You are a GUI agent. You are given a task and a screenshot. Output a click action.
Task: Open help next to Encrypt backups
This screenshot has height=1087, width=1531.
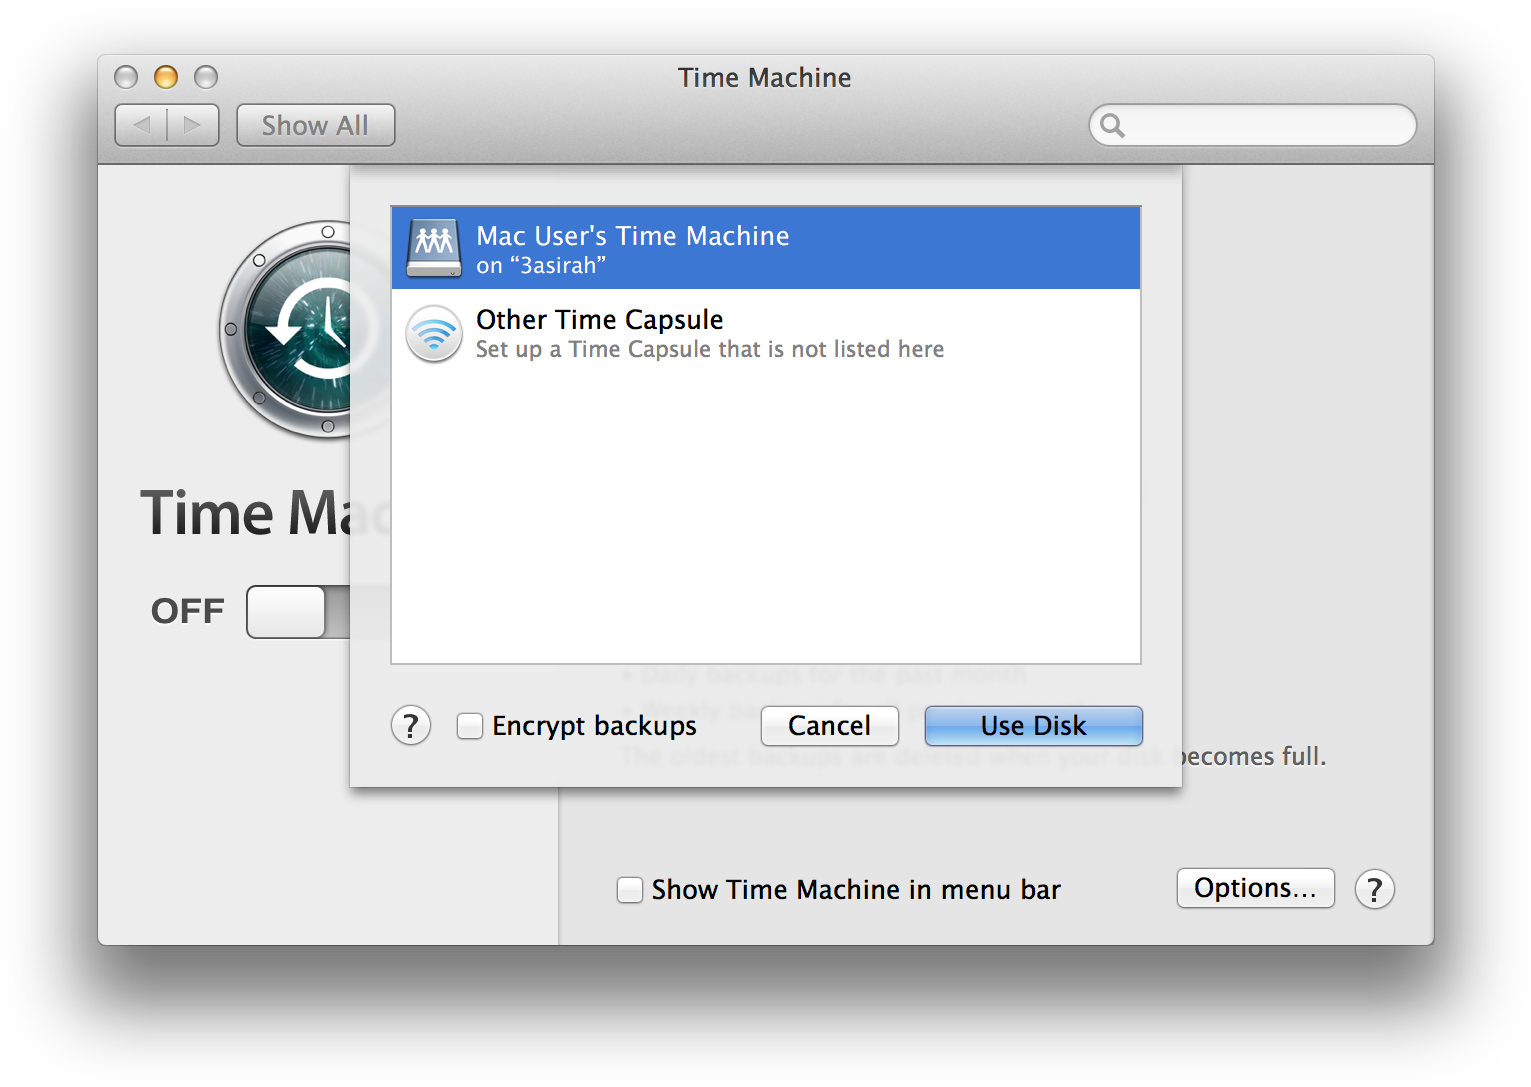pos(410,726)
